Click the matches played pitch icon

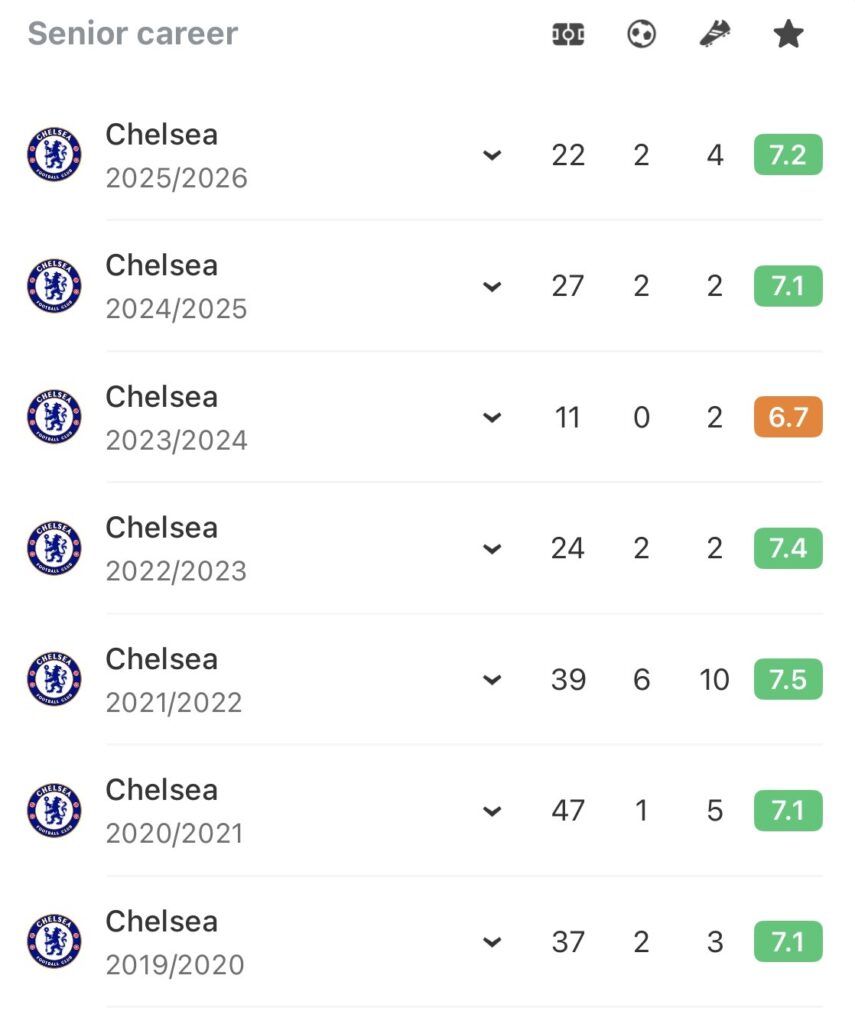(568, 35)
